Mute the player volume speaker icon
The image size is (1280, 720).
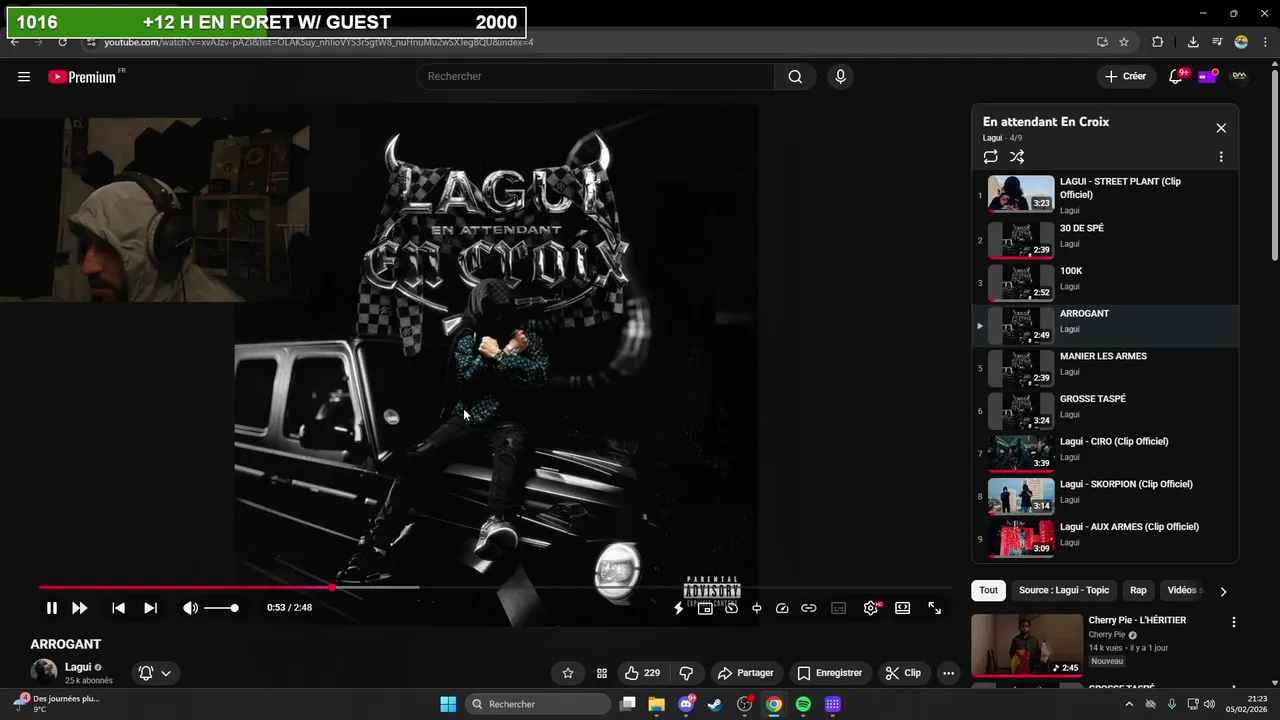click(x=190, y=608)
